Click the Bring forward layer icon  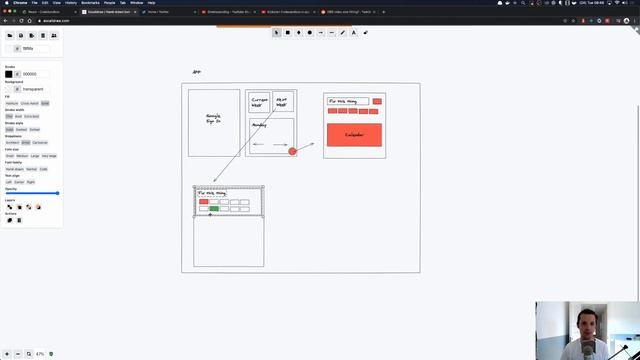pyautogui.click(x=38, y=207)
